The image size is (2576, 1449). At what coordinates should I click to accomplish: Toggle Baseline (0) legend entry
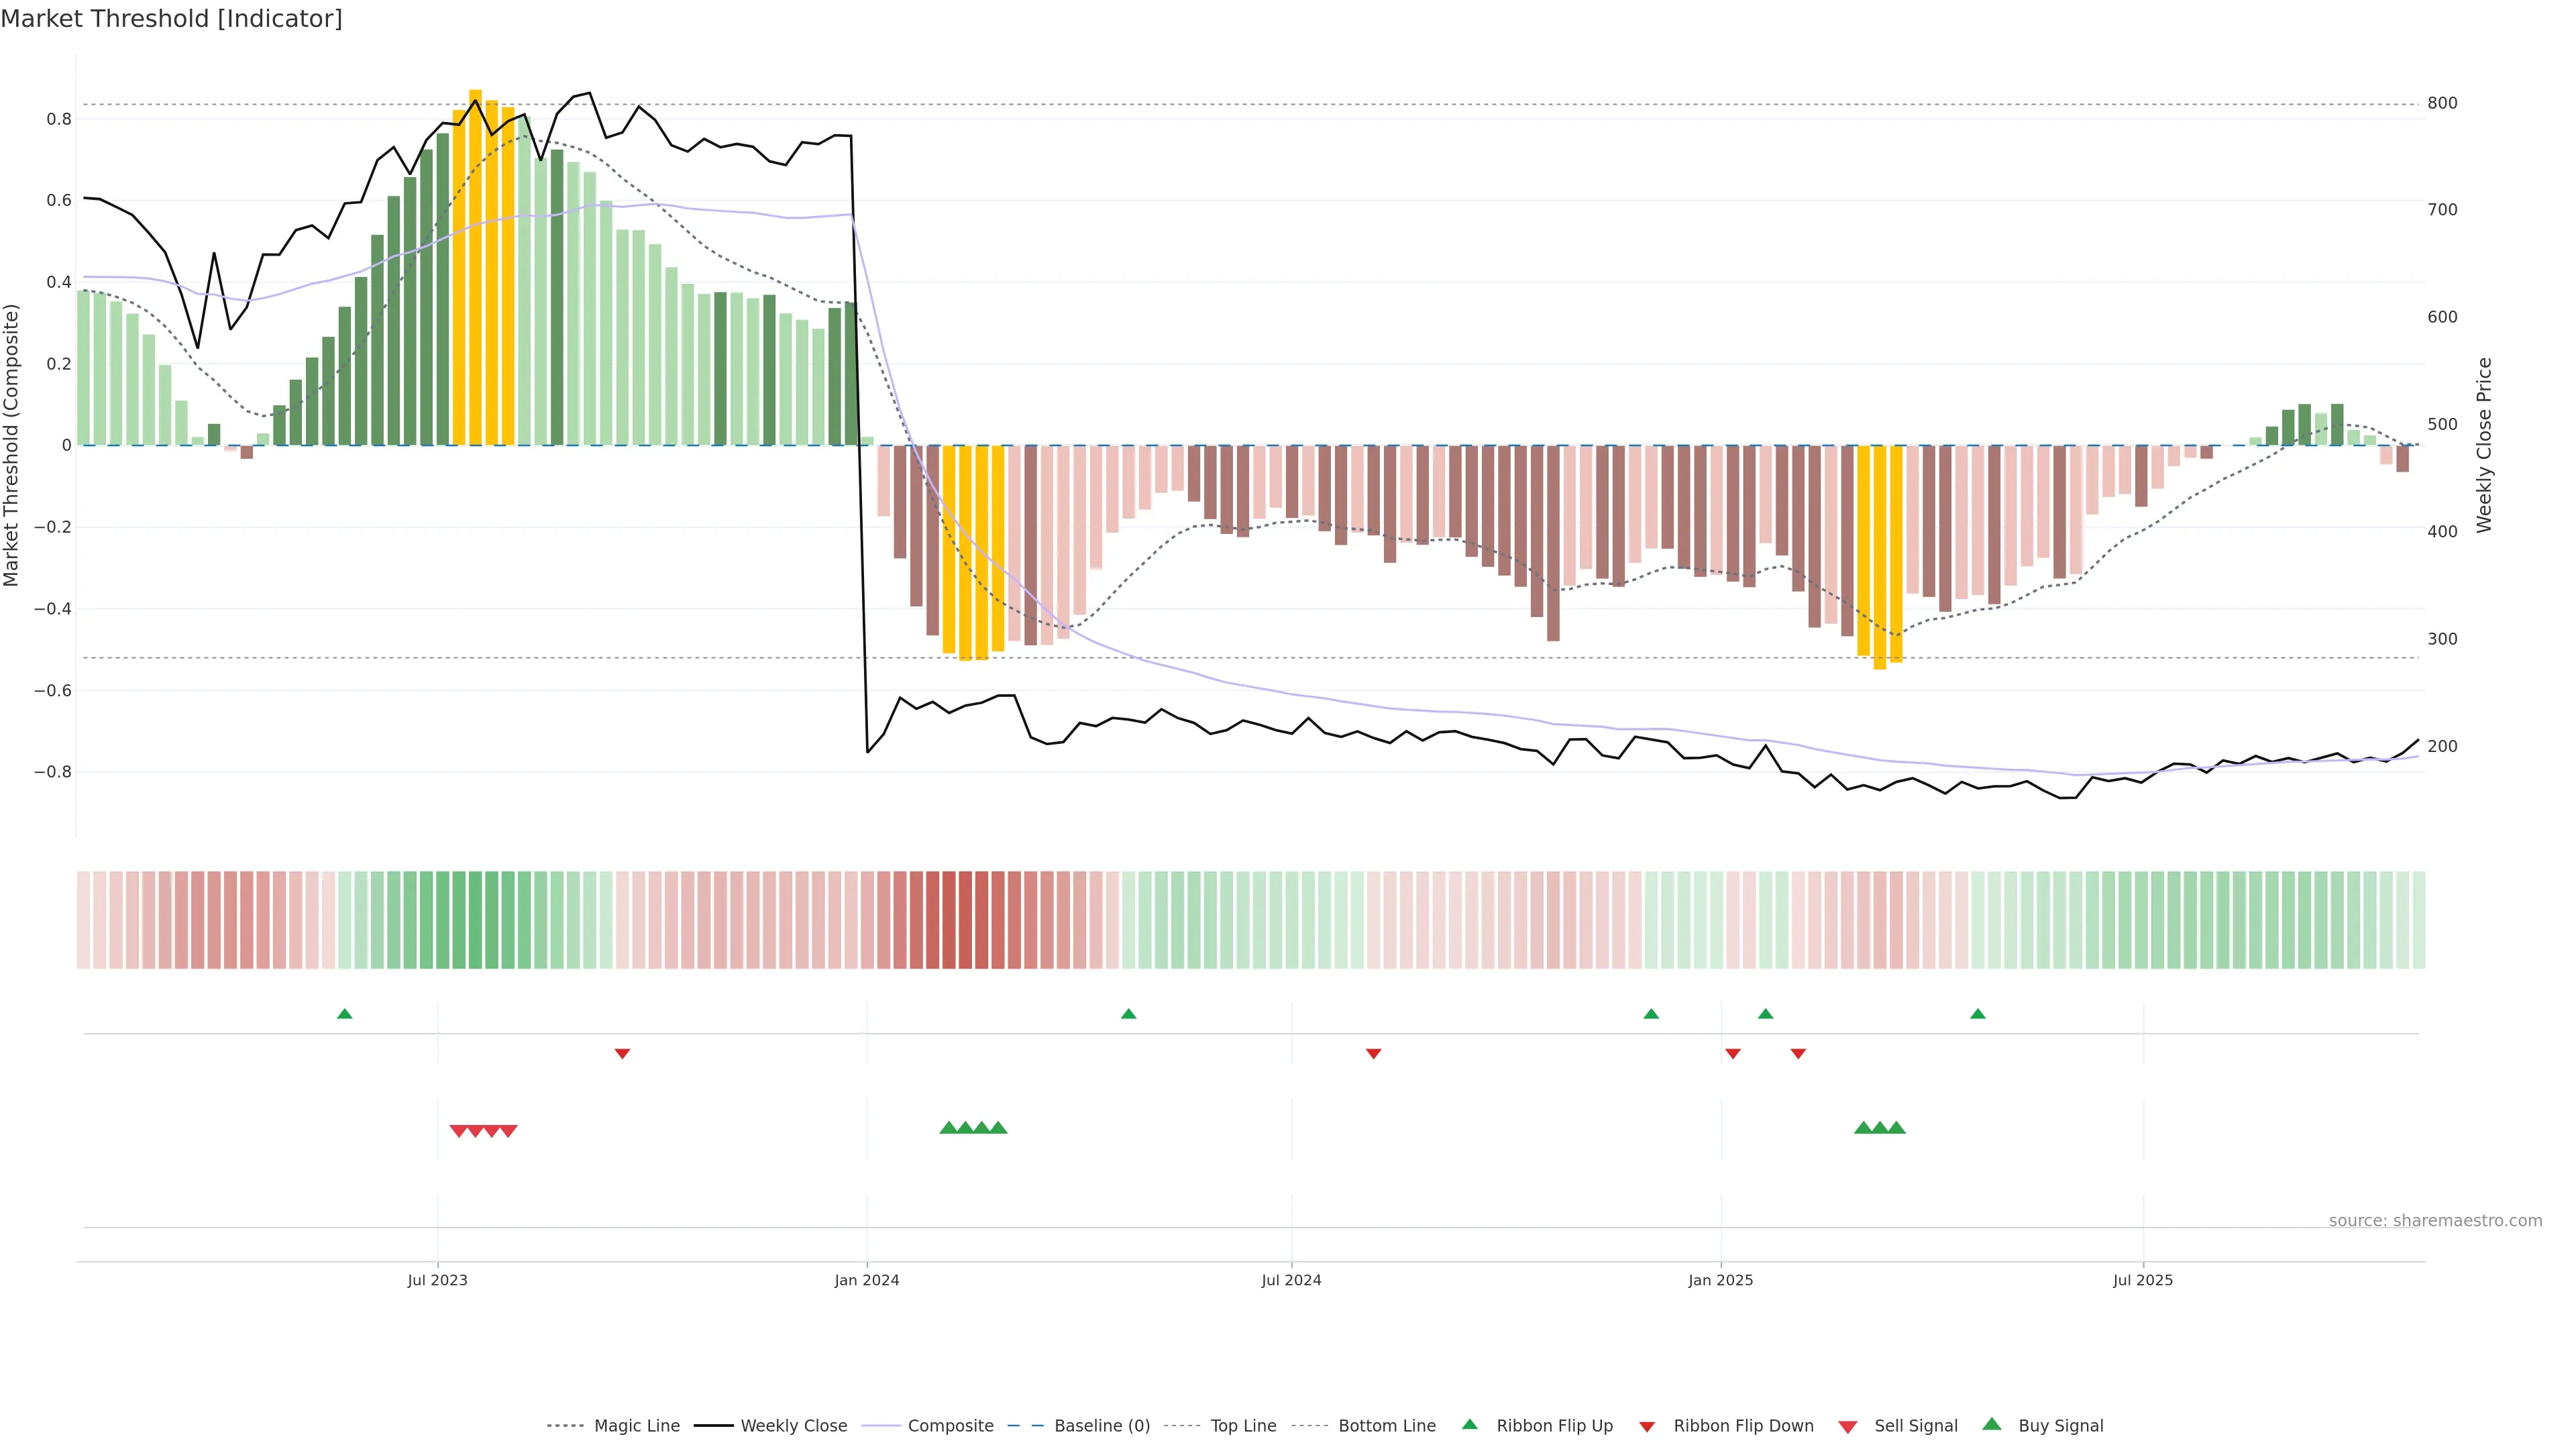pyautogui.click(x=1101, y=1426)
